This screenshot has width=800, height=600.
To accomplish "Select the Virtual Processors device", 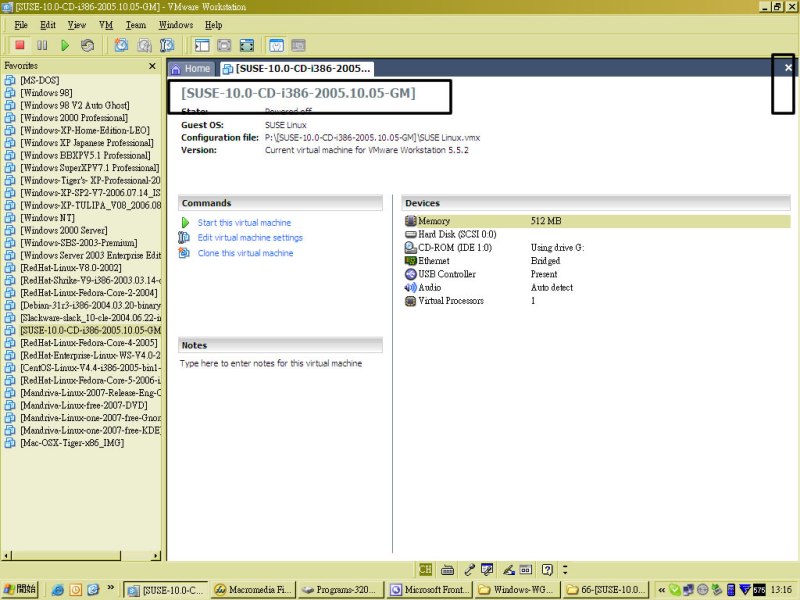I will click(x=596, y=301).
